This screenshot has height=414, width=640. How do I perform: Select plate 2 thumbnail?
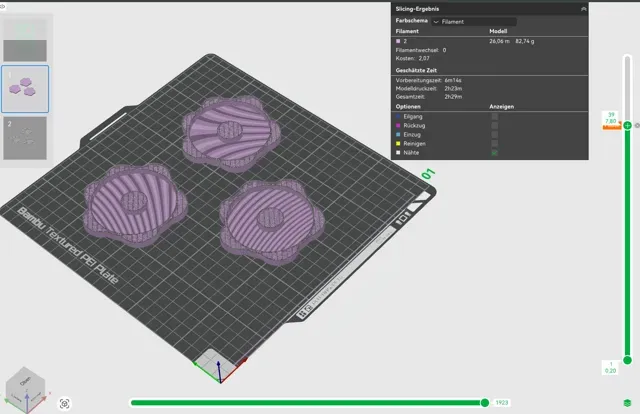(x=25, y=138)
